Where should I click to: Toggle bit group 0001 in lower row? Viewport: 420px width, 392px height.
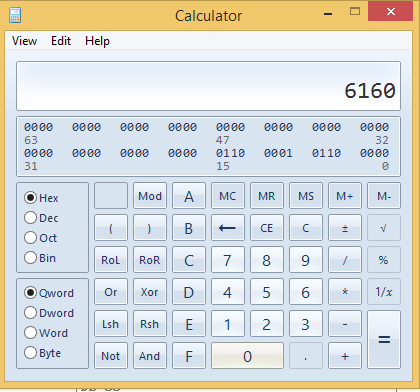point(278,153)
